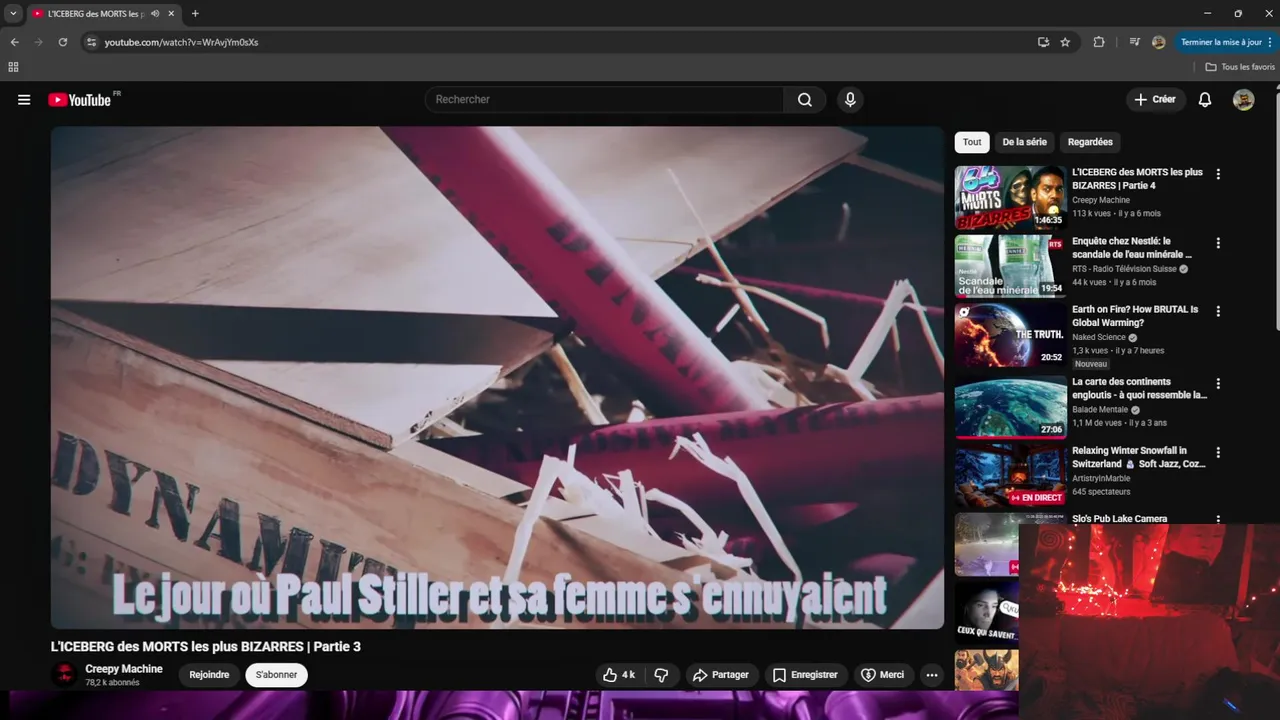Click the 'Balade Mentale' channel name
1280x720 pixels.
(1100, 410)
